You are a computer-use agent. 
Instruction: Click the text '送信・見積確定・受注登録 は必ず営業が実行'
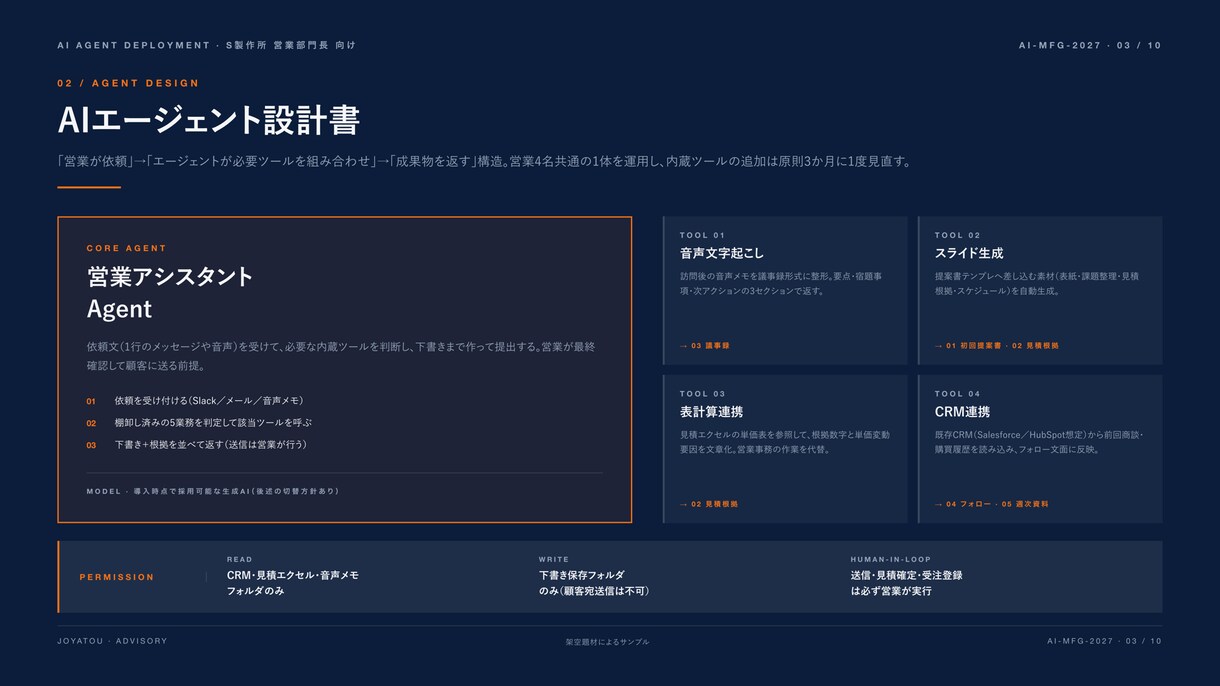(907, 583)
